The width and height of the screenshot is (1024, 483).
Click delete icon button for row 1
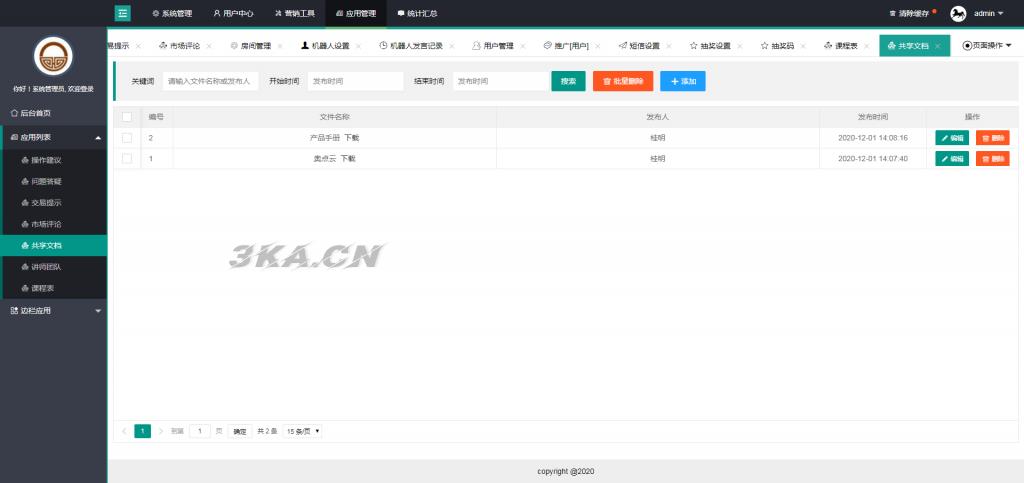(x=993, y=159)
